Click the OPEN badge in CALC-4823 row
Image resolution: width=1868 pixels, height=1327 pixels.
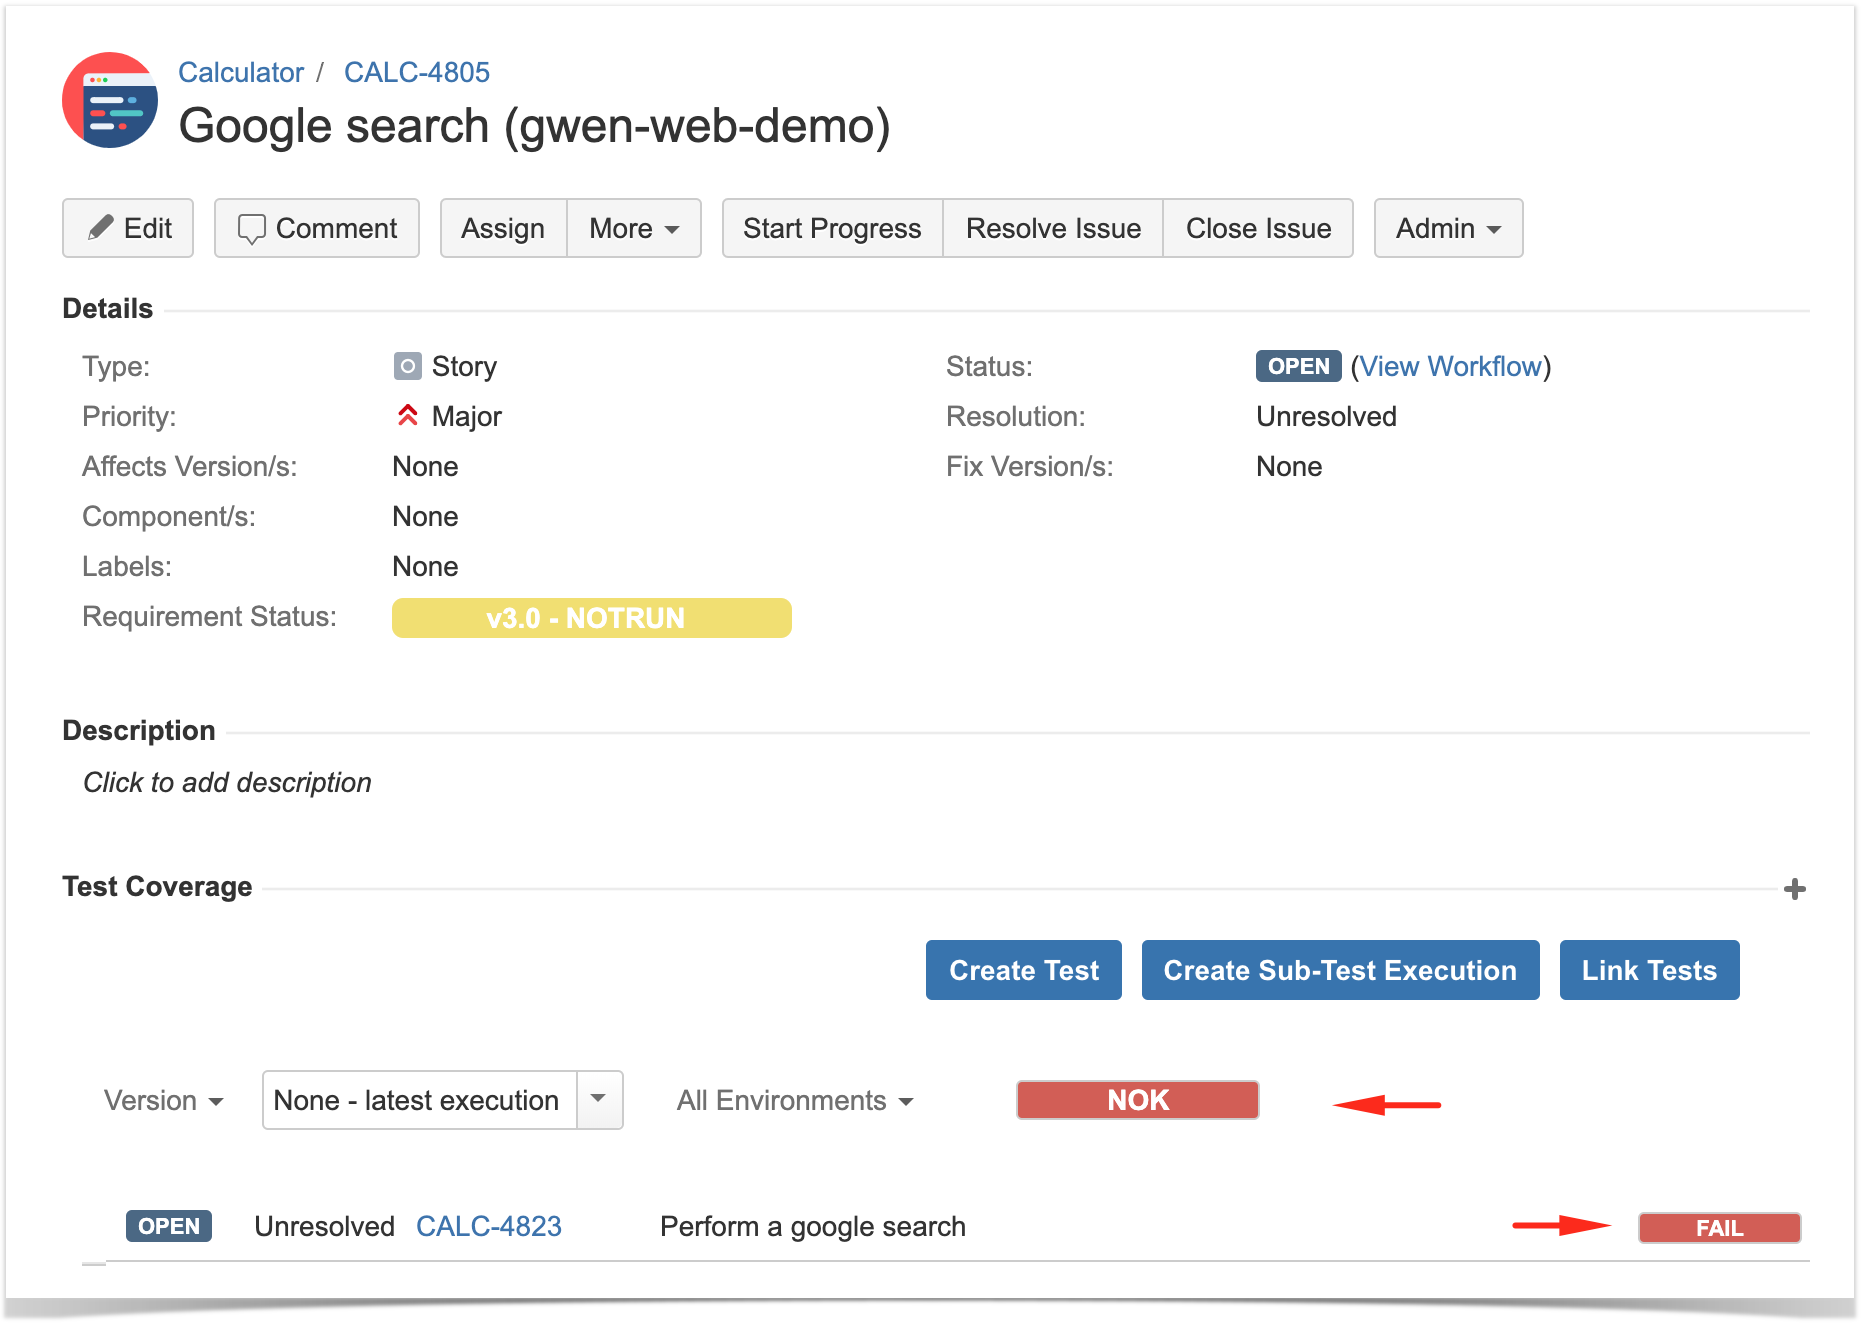click(169, 1226)
